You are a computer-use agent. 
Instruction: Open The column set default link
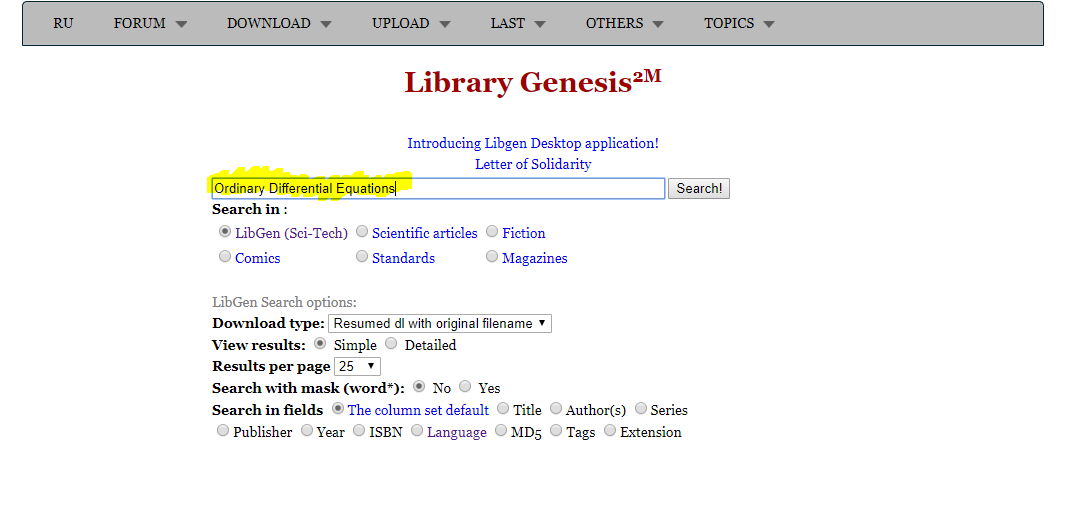pyautogui.click(x=418, y=410)
